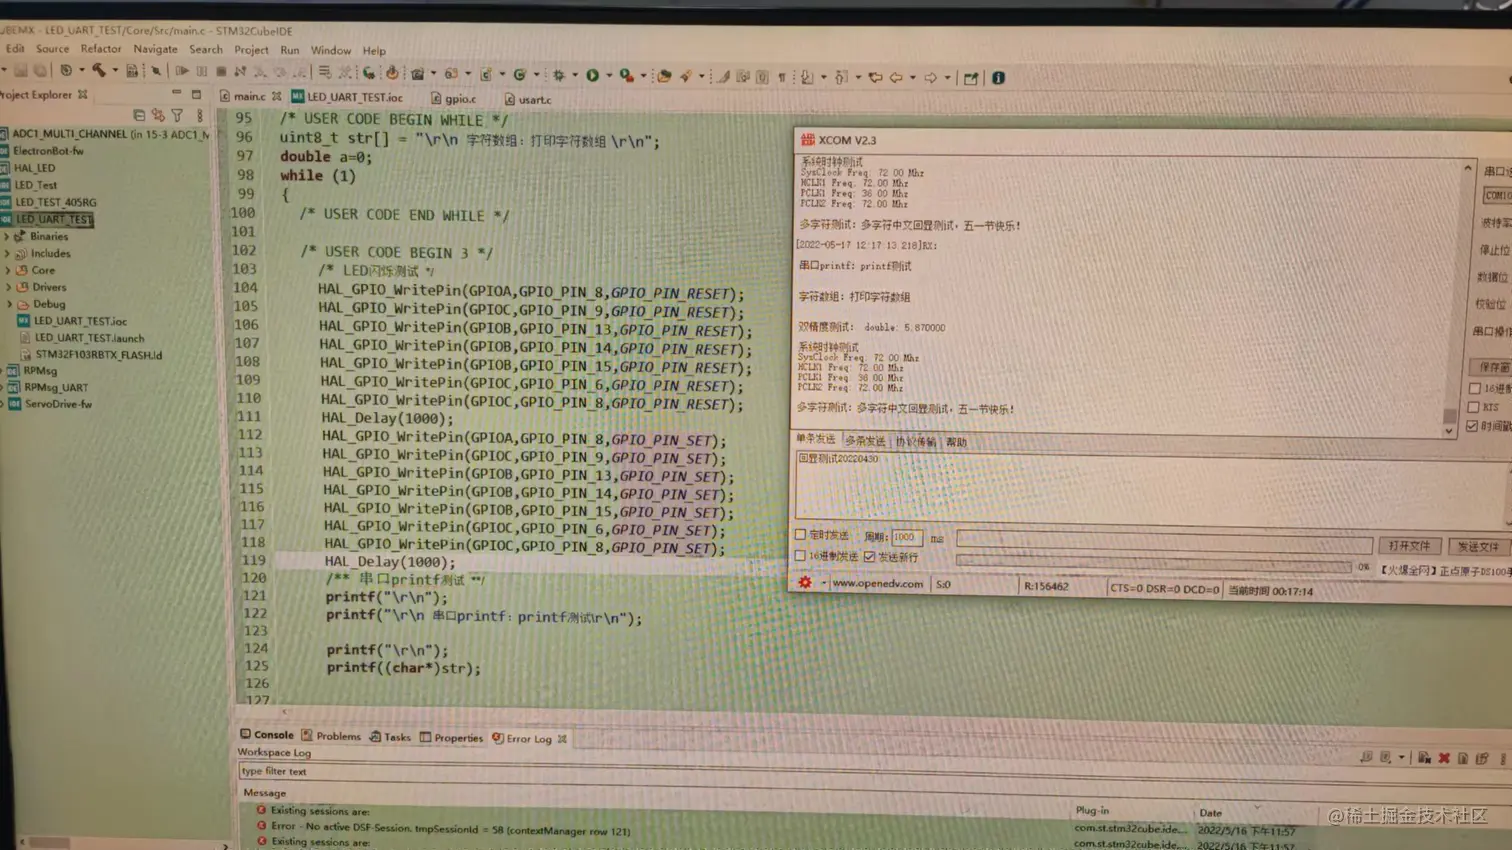1512x850 pixels.
Task: Select the 多条发送 tab in XCOM
Action: 865,441
